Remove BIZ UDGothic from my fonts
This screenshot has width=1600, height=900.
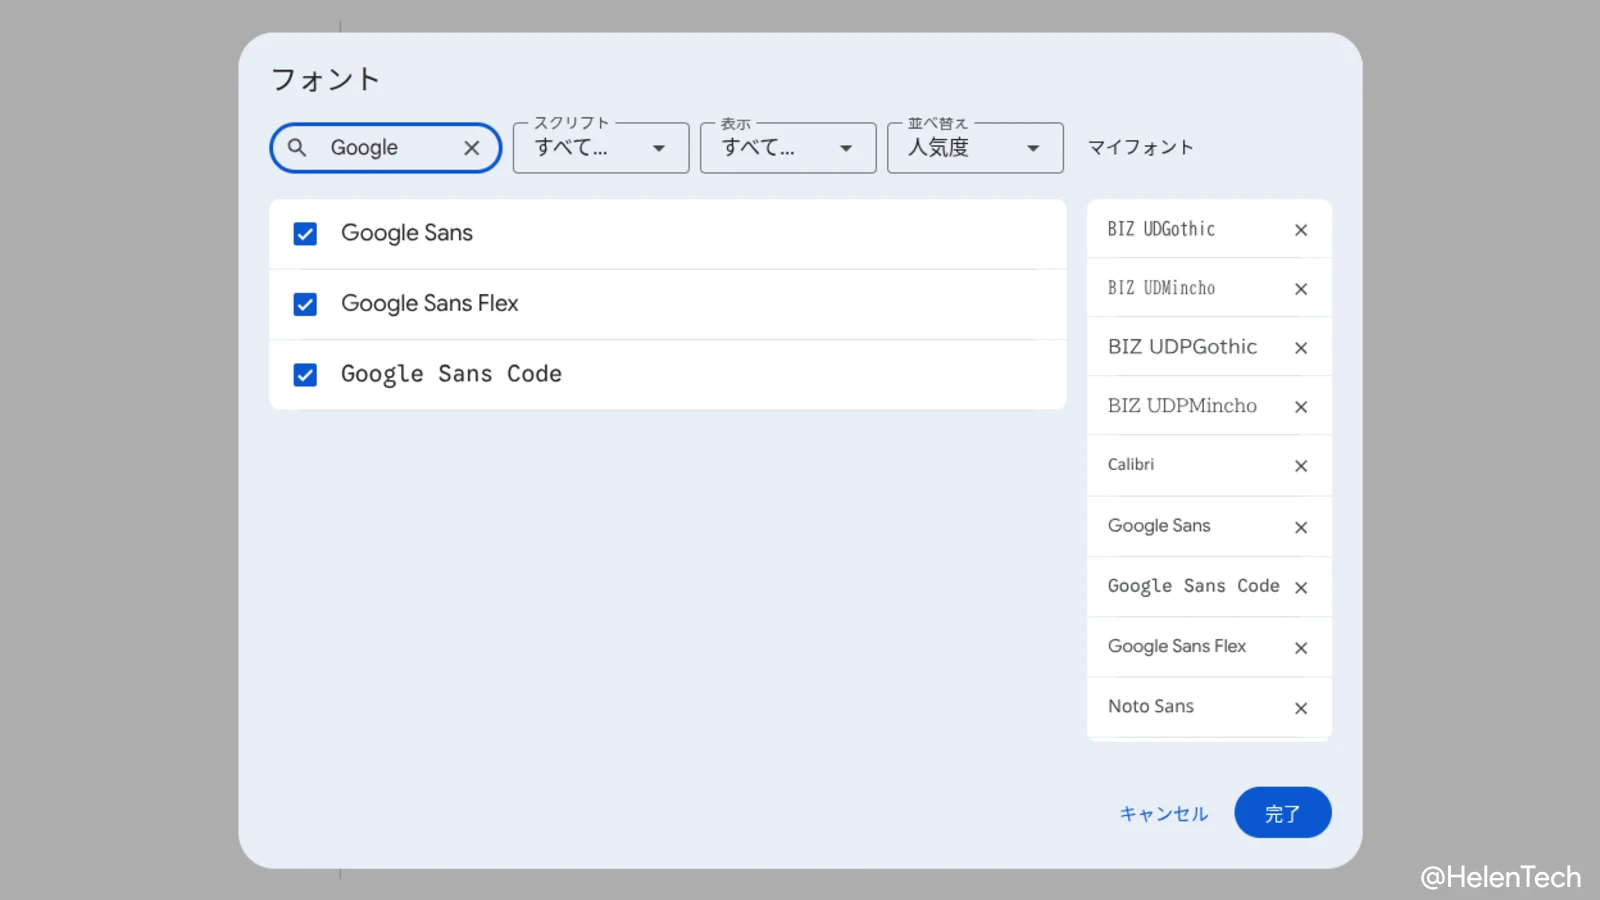tap(1300, 230)
